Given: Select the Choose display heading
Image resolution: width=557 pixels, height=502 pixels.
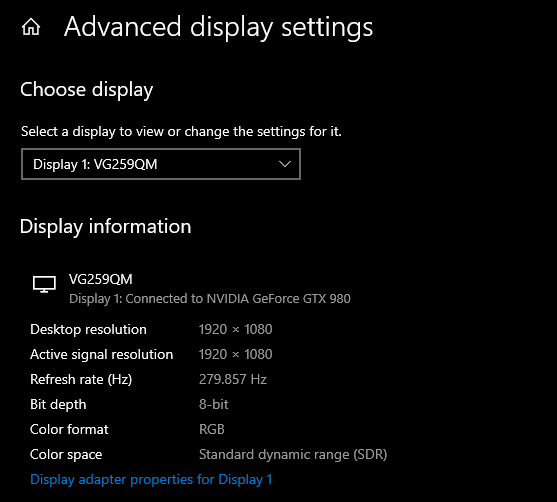Looking at the screenshot, I should pos(87,90).
